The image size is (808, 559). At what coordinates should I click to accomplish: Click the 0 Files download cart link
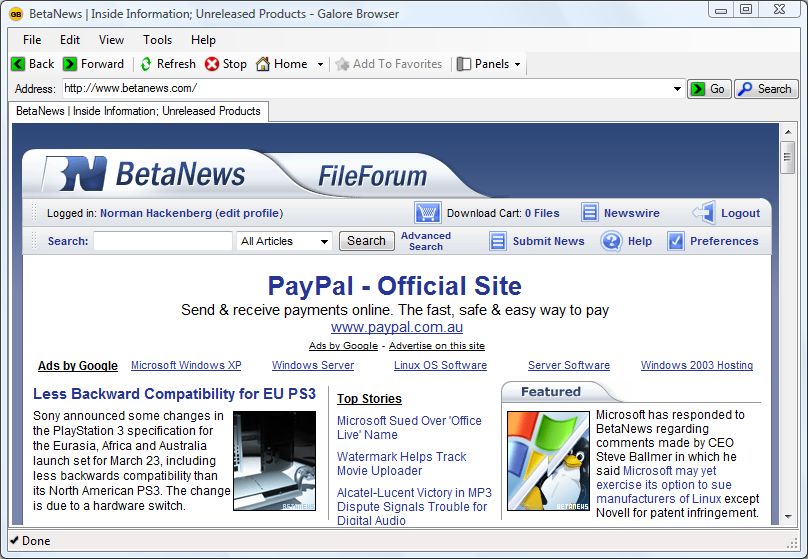click(542, 213)
